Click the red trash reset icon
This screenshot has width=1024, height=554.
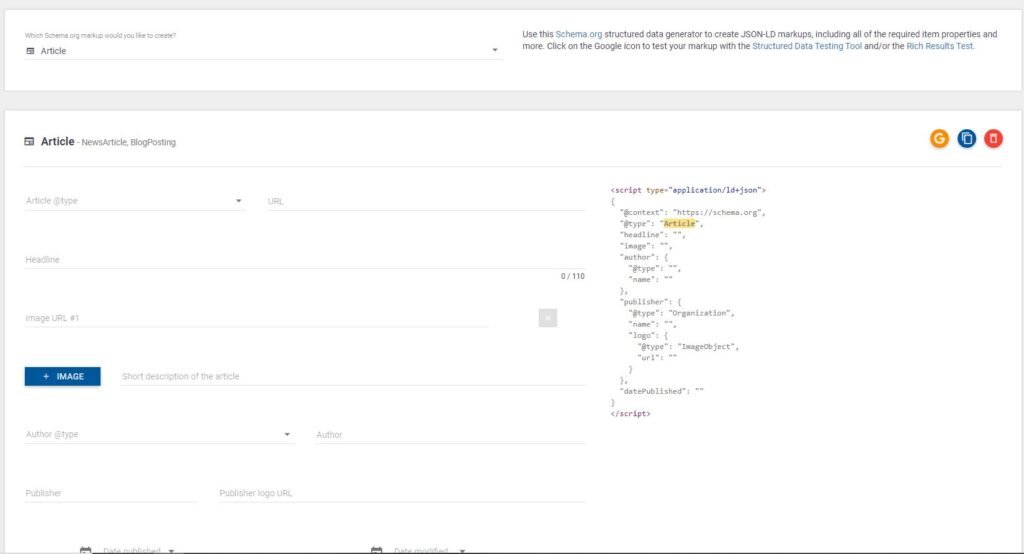click(x=993, y=139)
